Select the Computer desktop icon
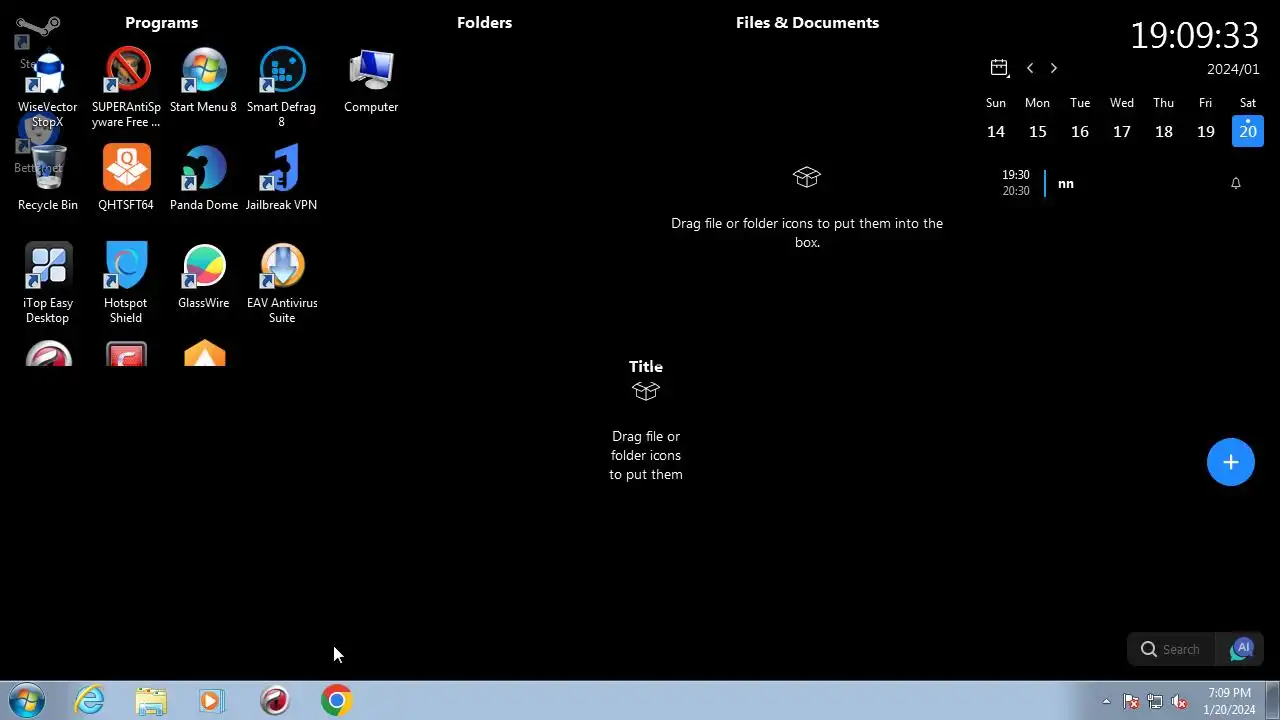The width and height of the screenshot is (1280, 720). pyautogui.click(x=371, y=81)
